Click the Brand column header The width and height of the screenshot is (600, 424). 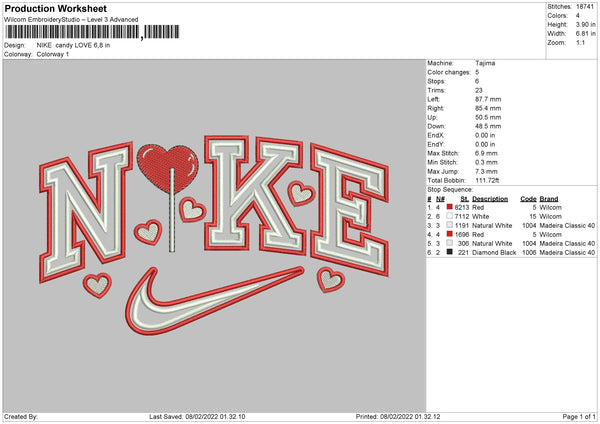pyautogui.click(x=549, y=199)
